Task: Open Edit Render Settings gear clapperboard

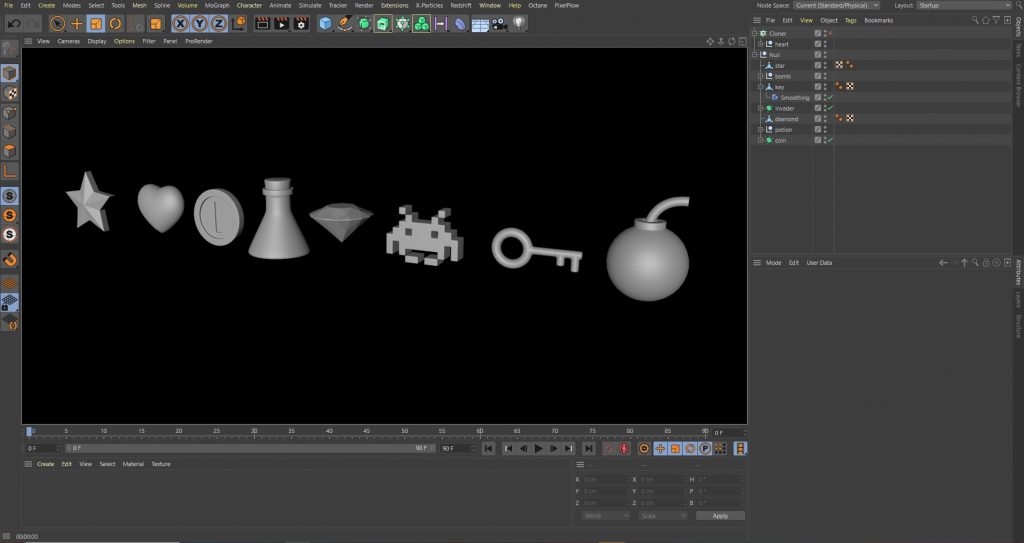Action: pyautogui.click(x=301, y=24)
